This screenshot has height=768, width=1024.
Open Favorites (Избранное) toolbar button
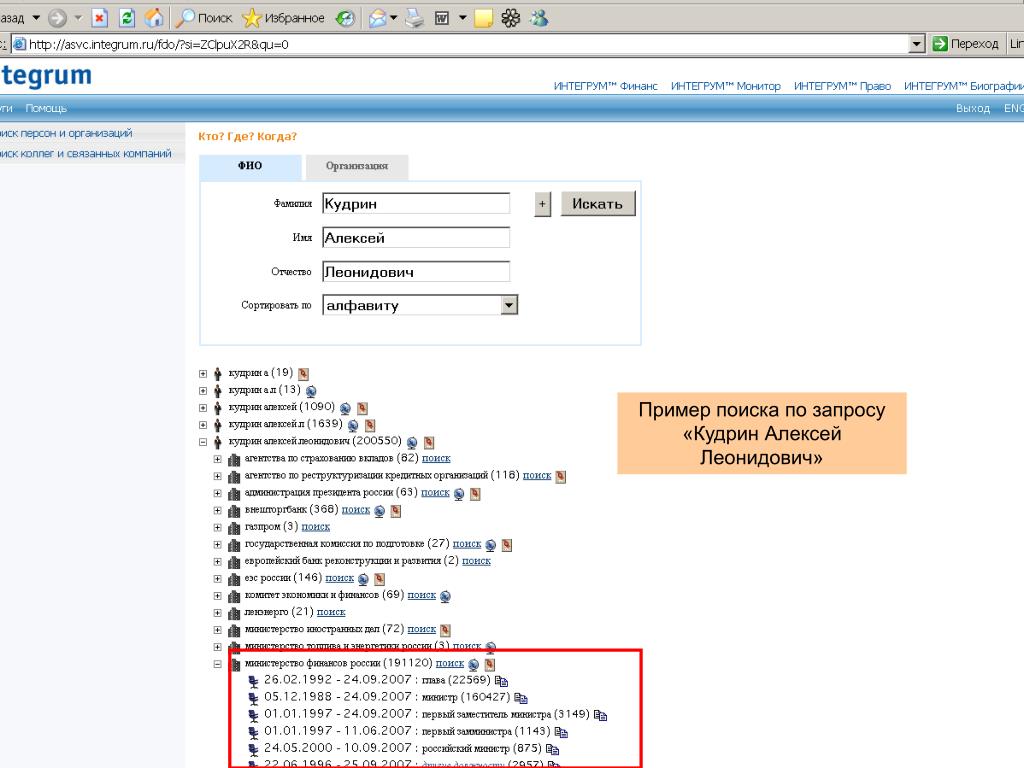(x=283, y=18)
